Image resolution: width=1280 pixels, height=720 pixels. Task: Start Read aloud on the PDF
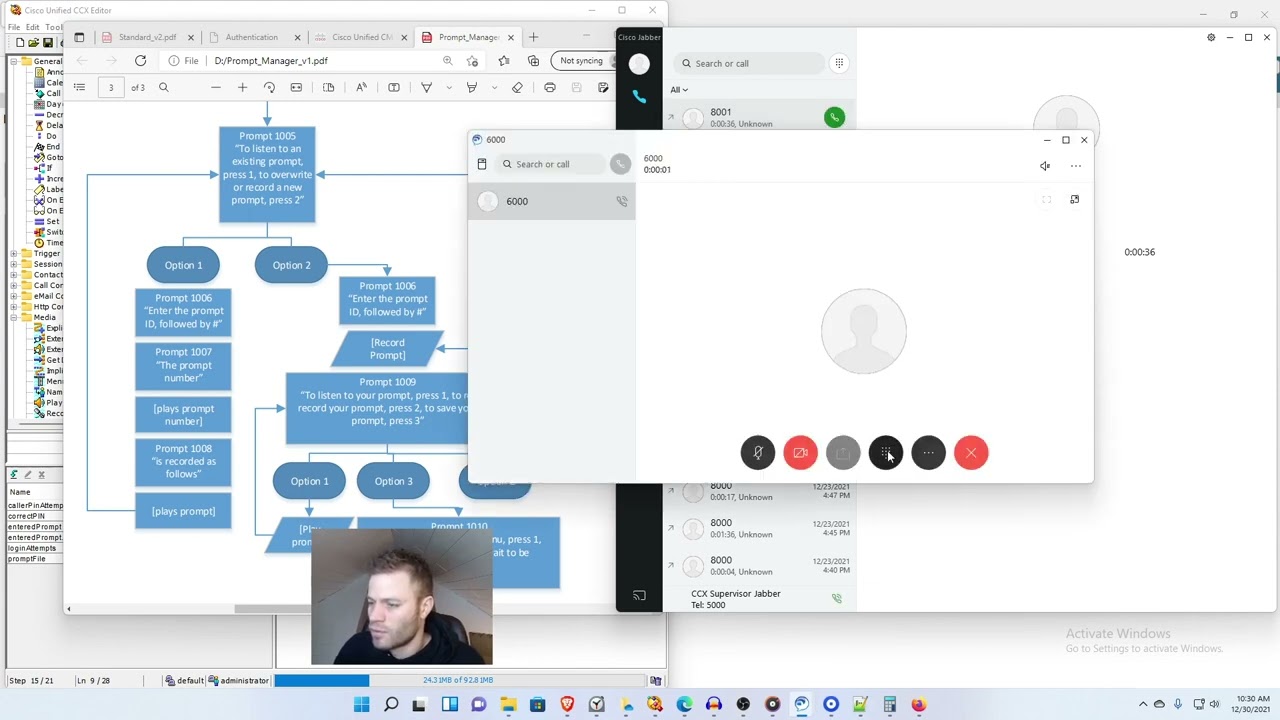click(361, 88)
